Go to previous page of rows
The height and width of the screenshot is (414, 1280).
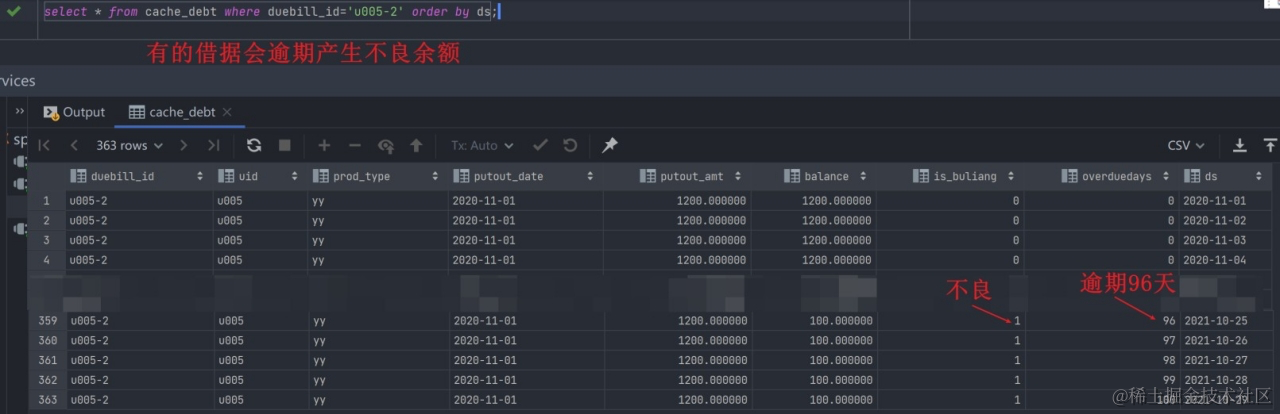(x=74, y=145)
